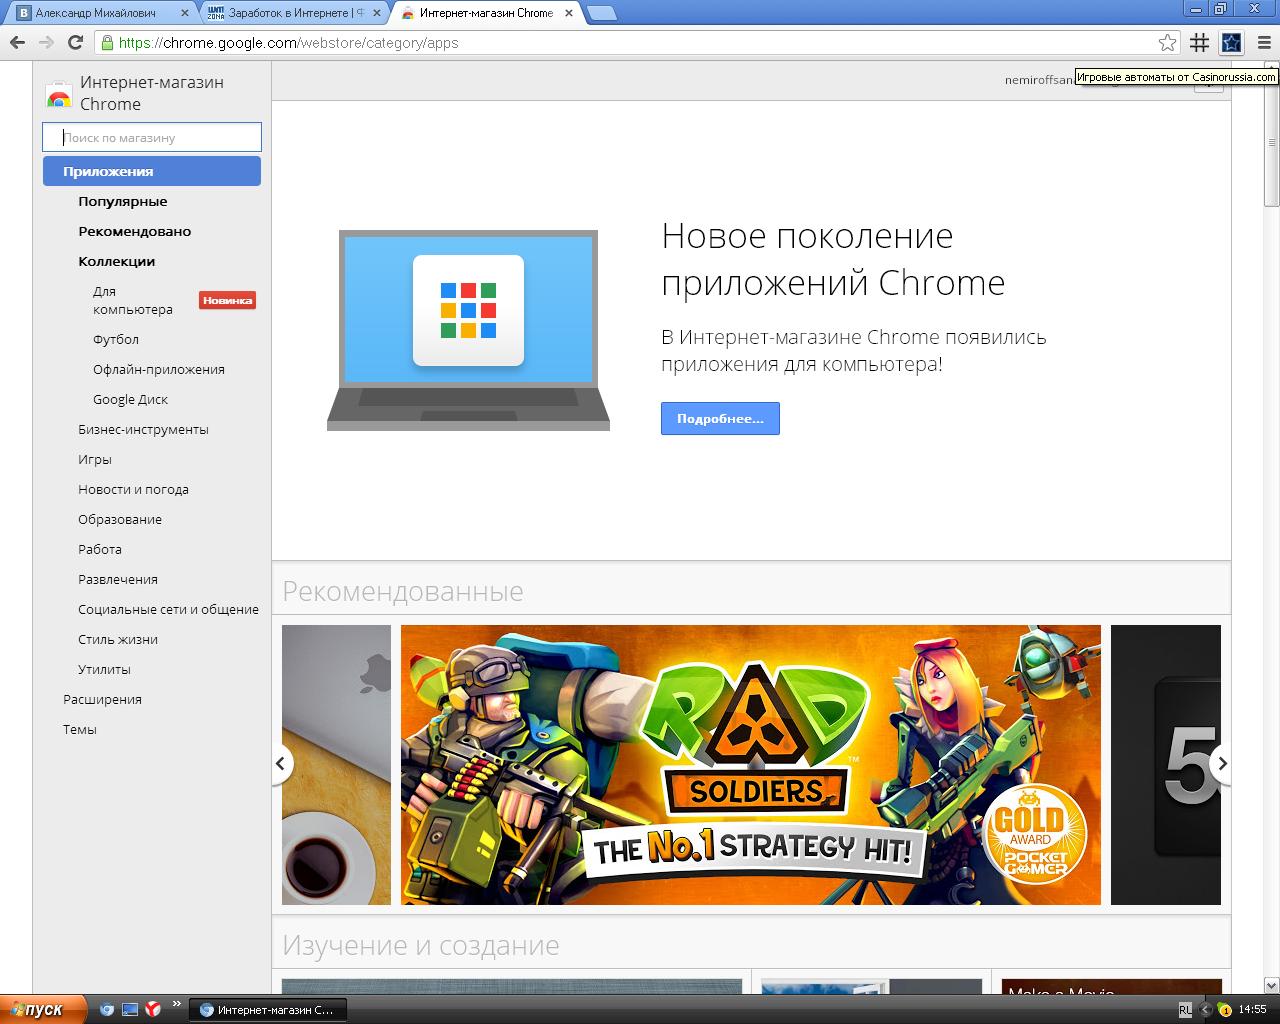Open the Google Диск collection

[130, 399]
